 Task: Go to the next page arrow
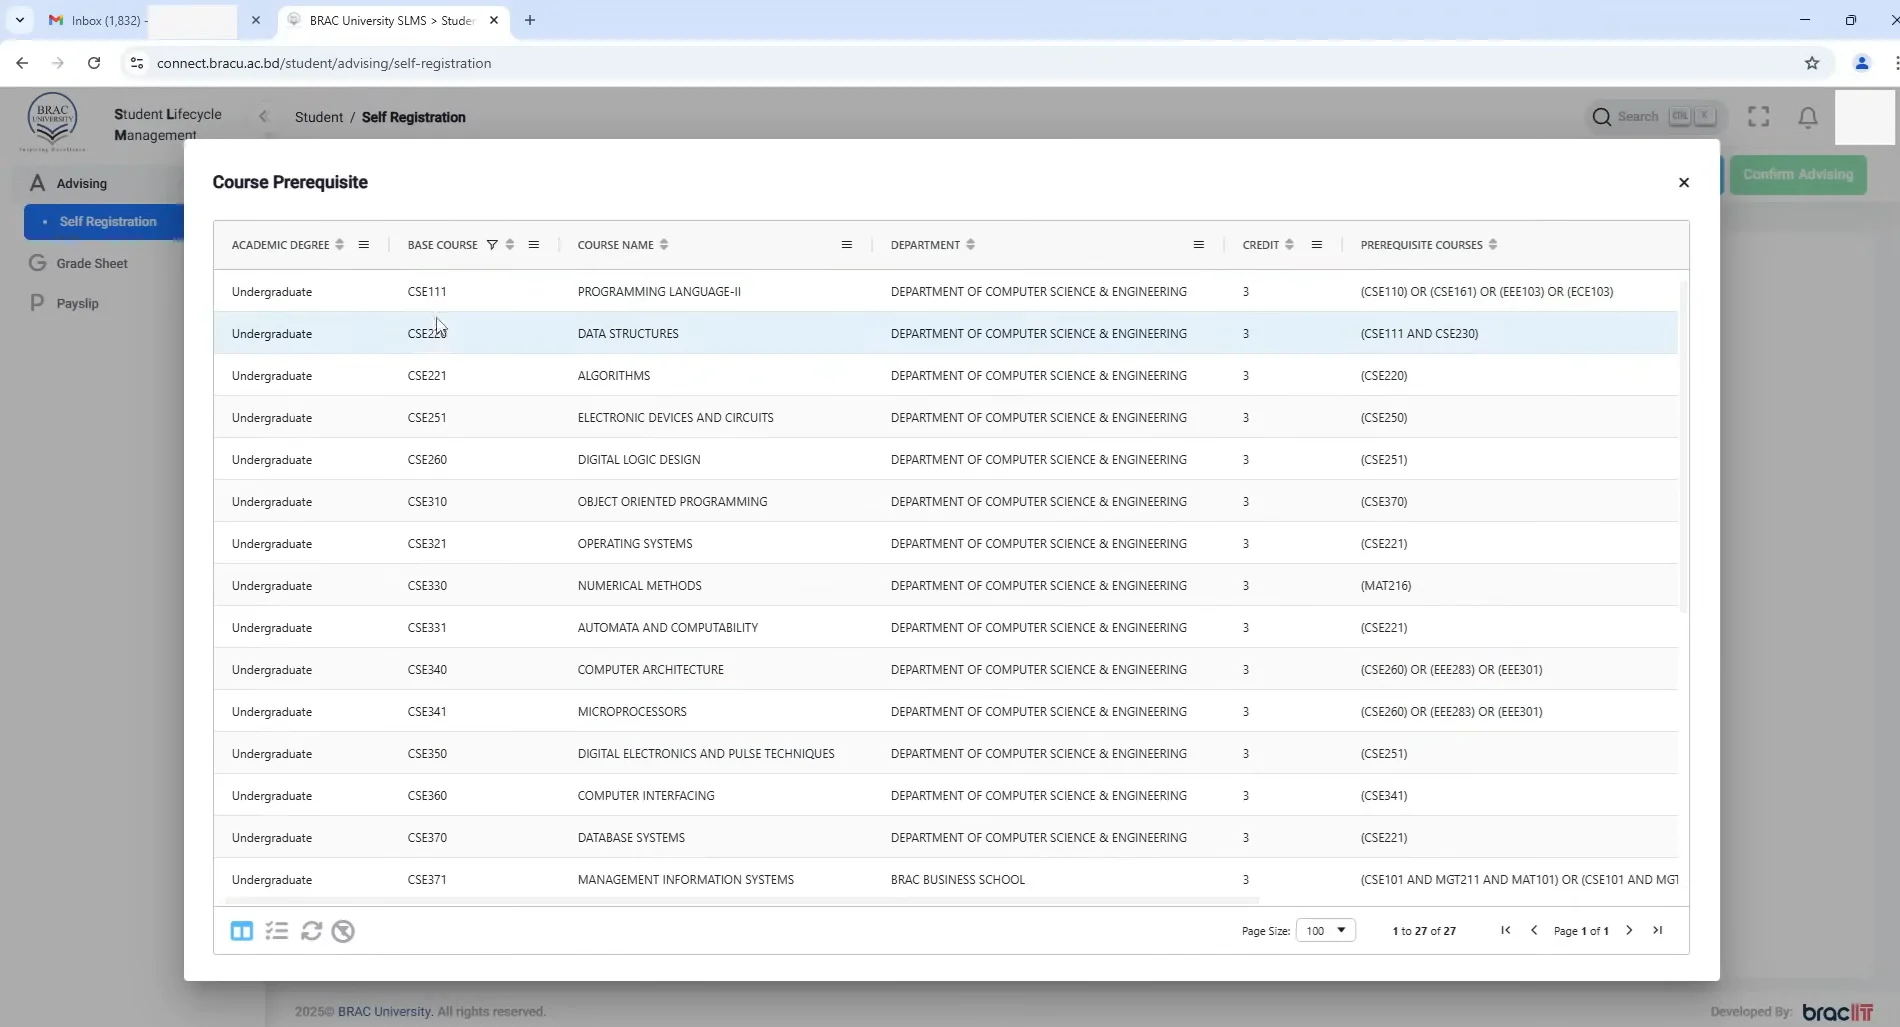tap(1629, 930)
